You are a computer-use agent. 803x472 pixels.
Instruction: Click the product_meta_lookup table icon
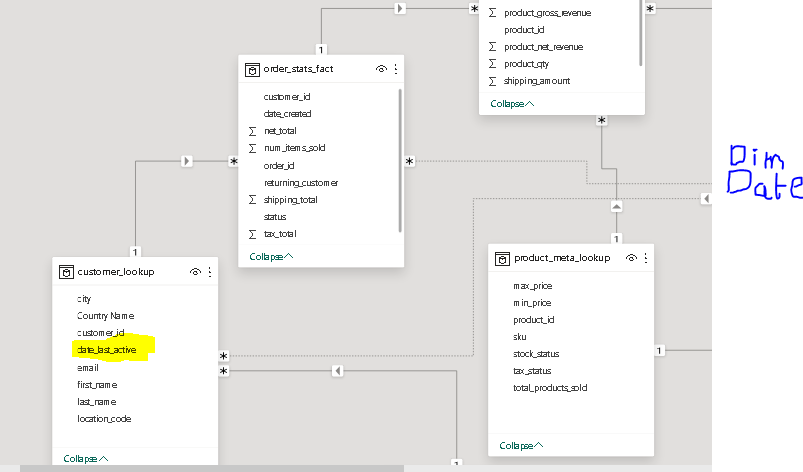[x=502, y=259]
